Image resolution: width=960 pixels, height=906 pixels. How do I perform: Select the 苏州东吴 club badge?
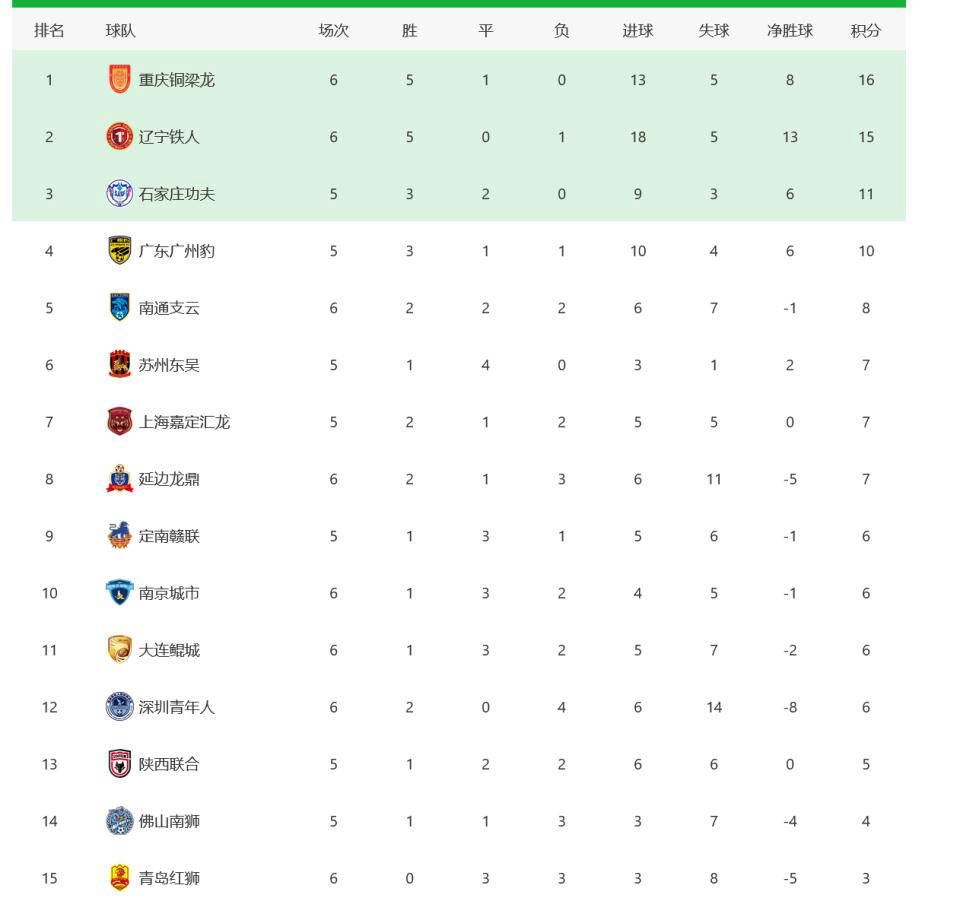119,364
